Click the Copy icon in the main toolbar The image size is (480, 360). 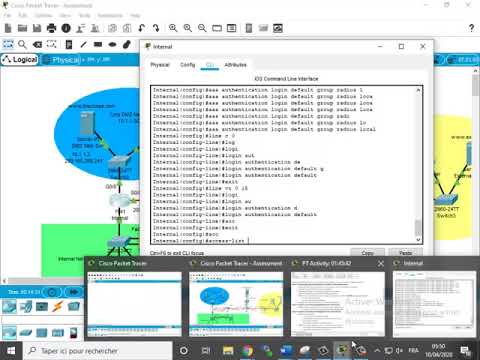click(112, 28)
